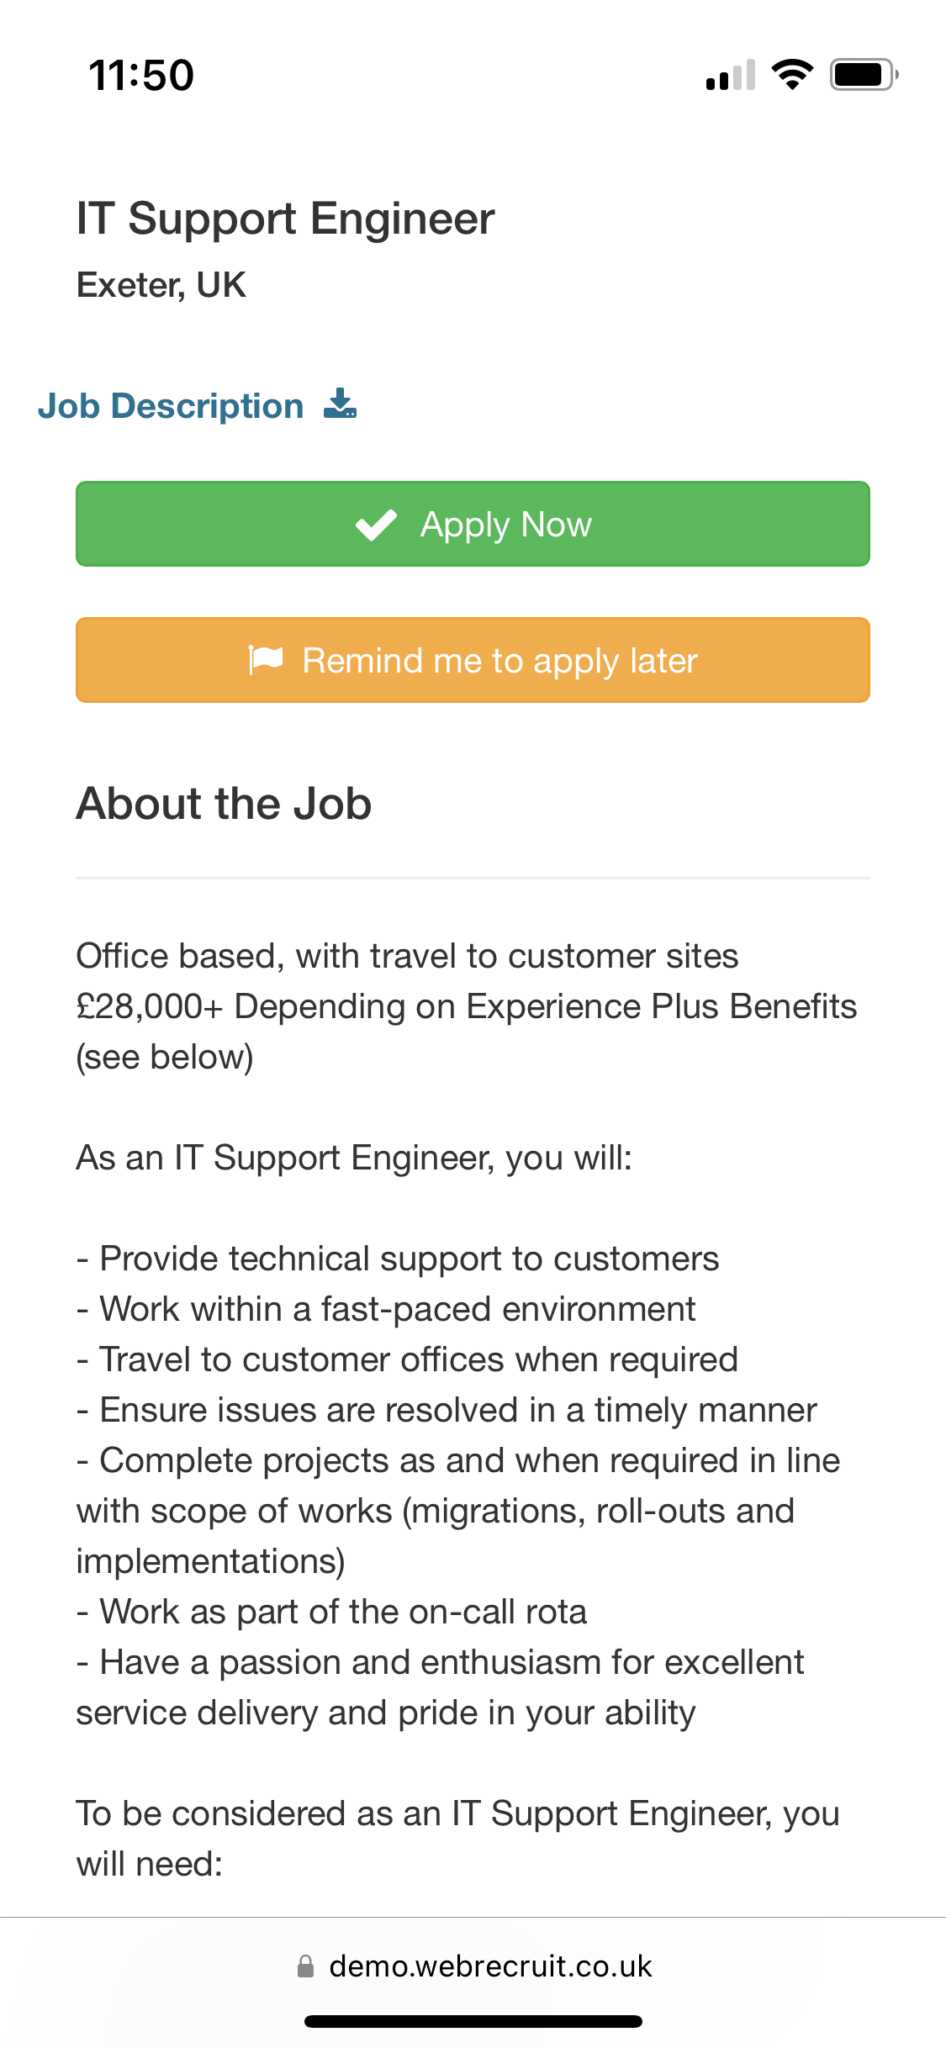The width and height of the screenshot is (946, 2048).
Task: Click the £28,000+ salary line
Action: point(466,1006)
